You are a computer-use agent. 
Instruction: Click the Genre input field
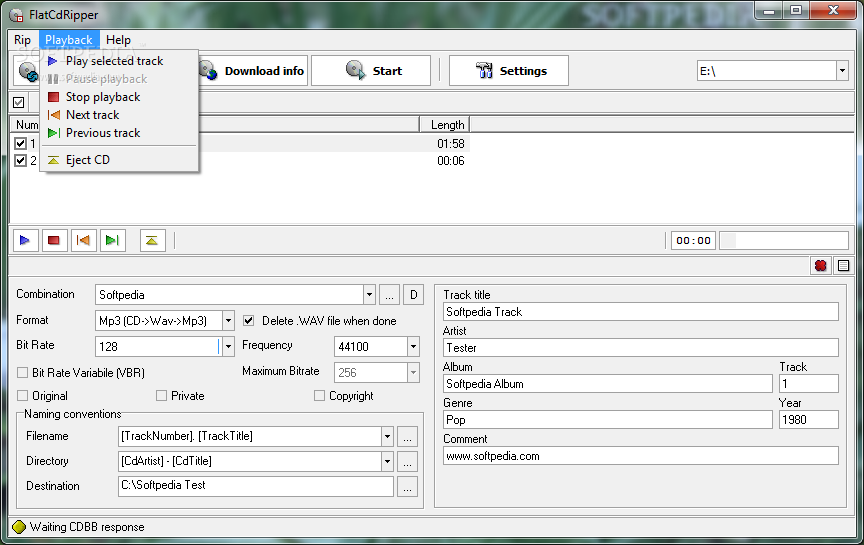[x=608, y=420]
